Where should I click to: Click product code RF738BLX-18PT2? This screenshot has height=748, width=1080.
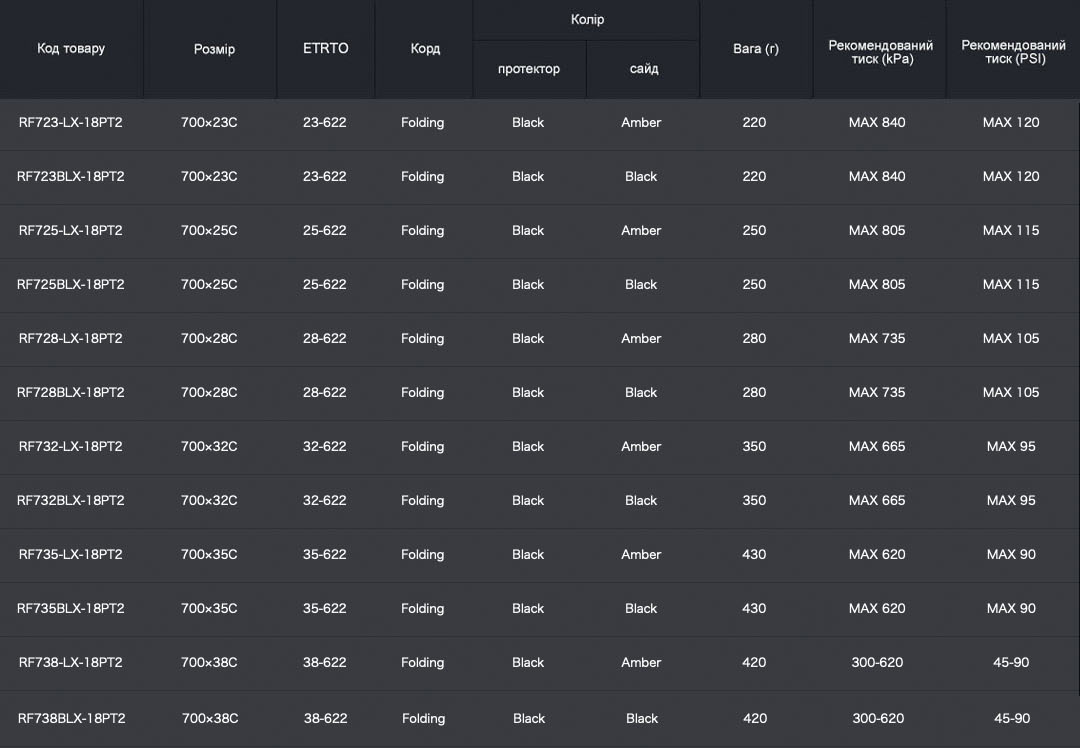coord(71,718)
